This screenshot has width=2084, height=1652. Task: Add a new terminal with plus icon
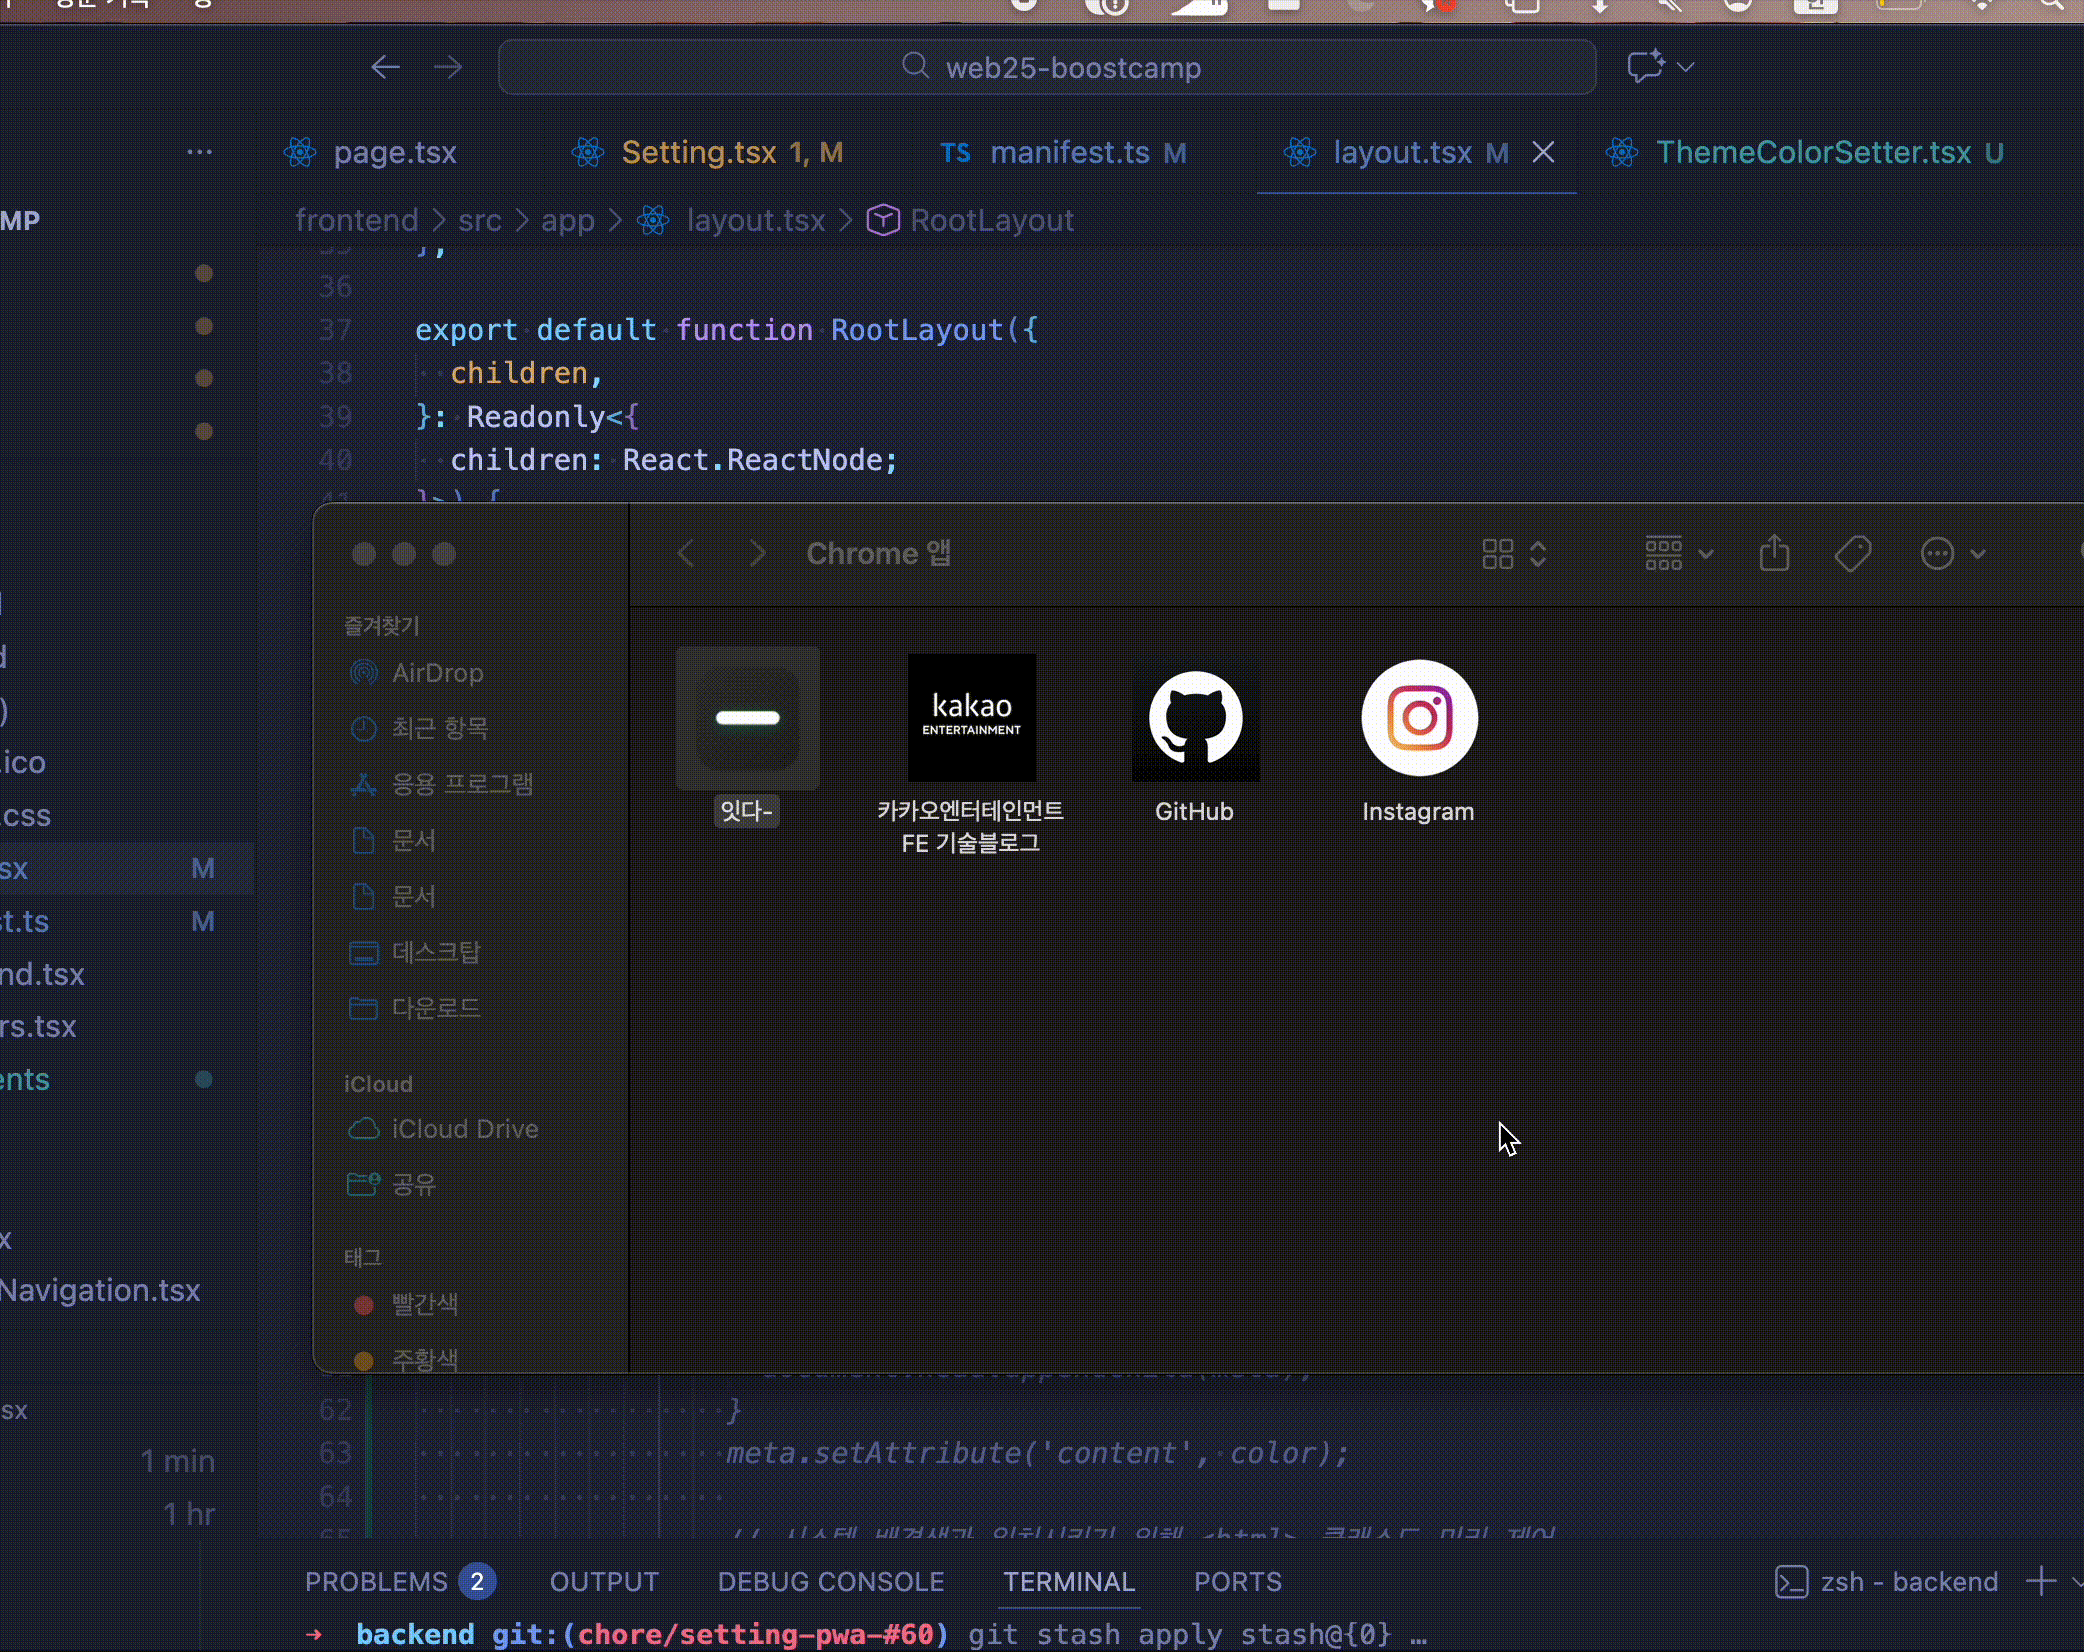click(x=2040, y=1581)
